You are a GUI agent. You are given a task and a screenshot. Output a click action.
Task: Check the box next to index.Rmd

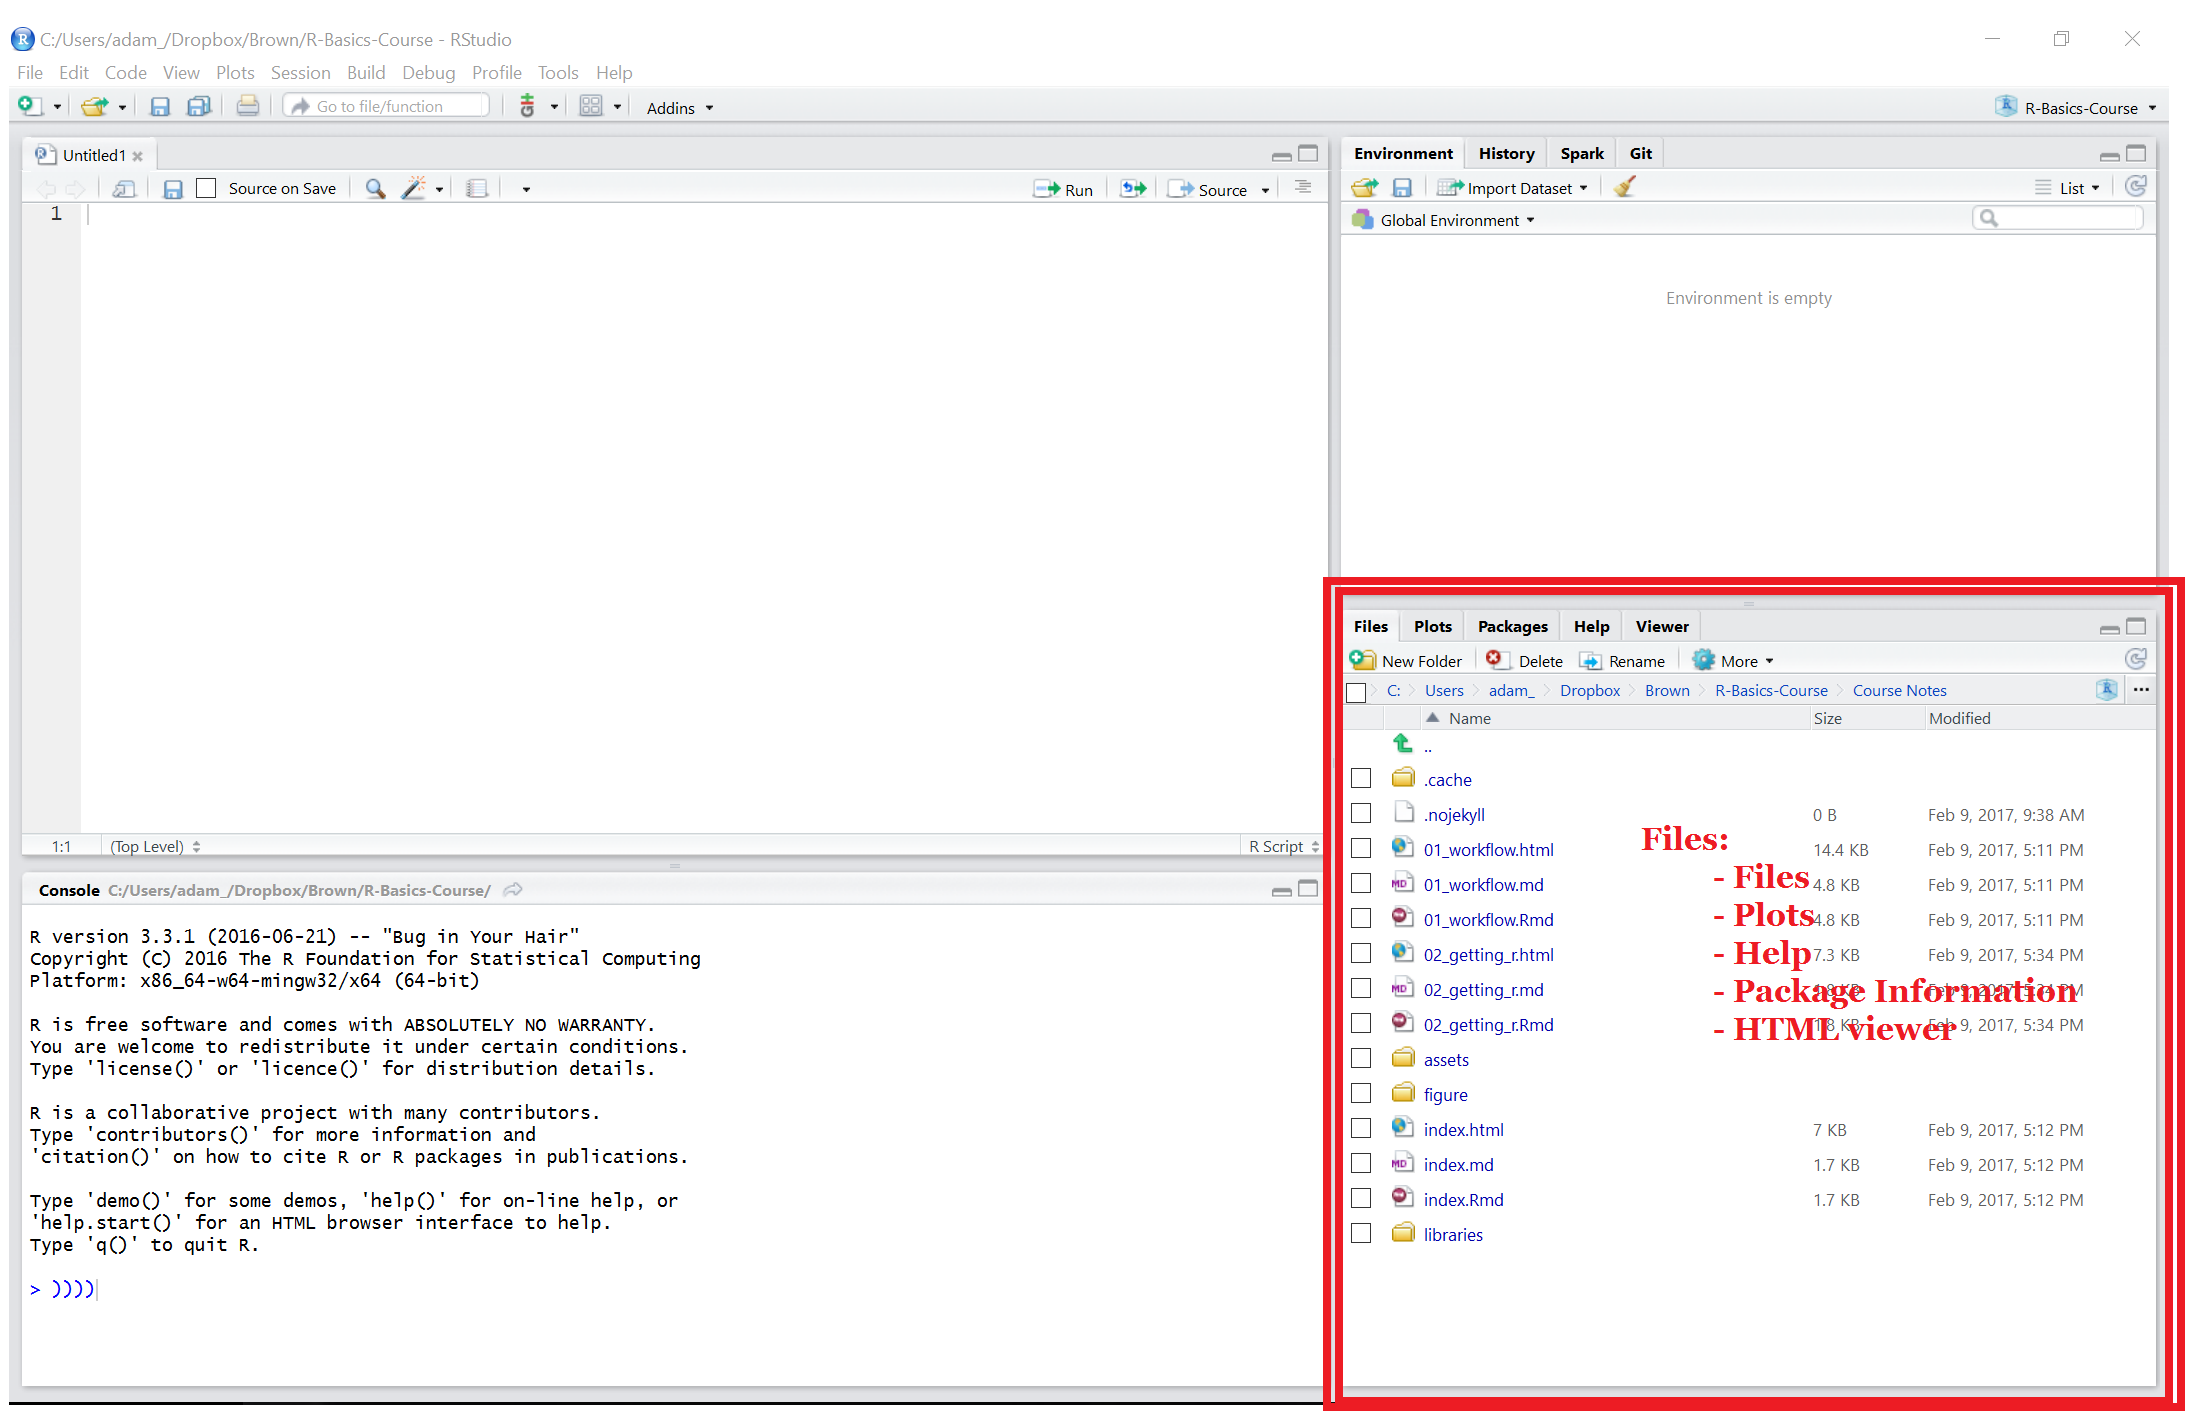pos(1360,1198)
